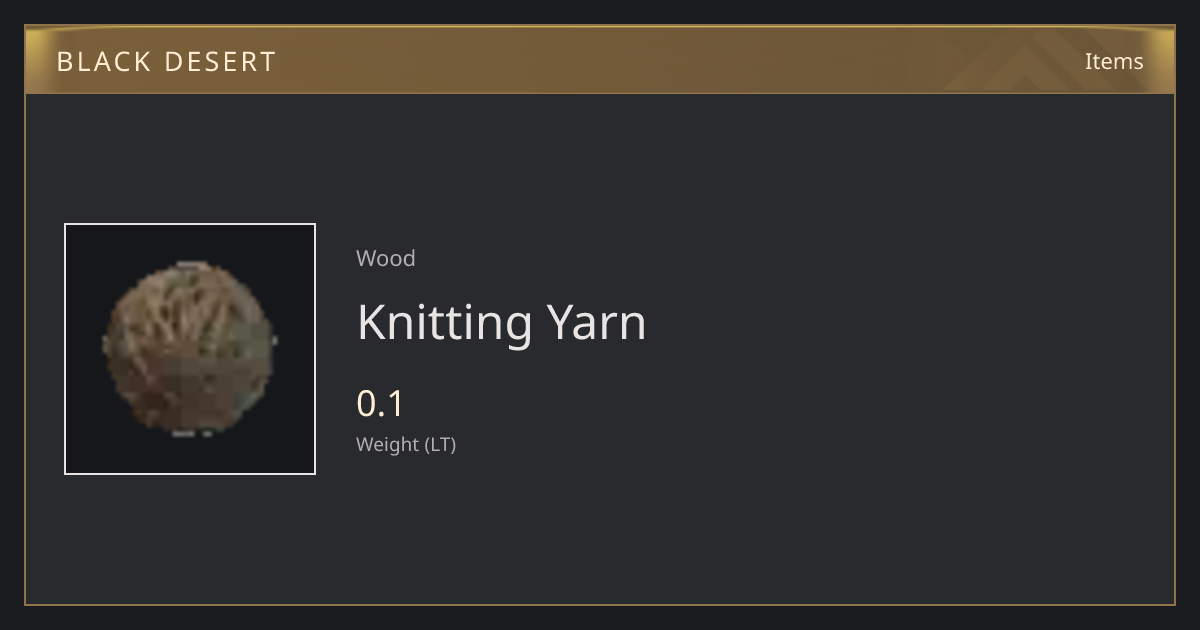This screenshot has width=1200, height=630.
Task: Click the (LT) unit text under the weight
Action: (440, 444)
